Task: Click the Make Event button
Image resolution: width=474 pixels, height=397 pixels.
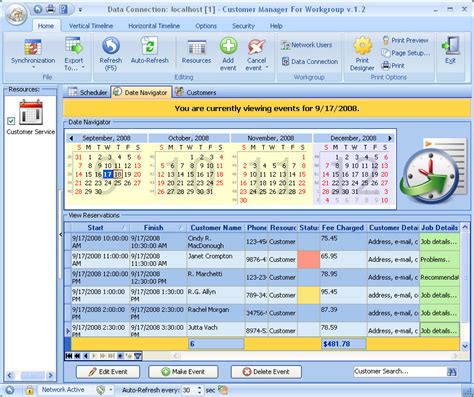Action: click(183, 372)
